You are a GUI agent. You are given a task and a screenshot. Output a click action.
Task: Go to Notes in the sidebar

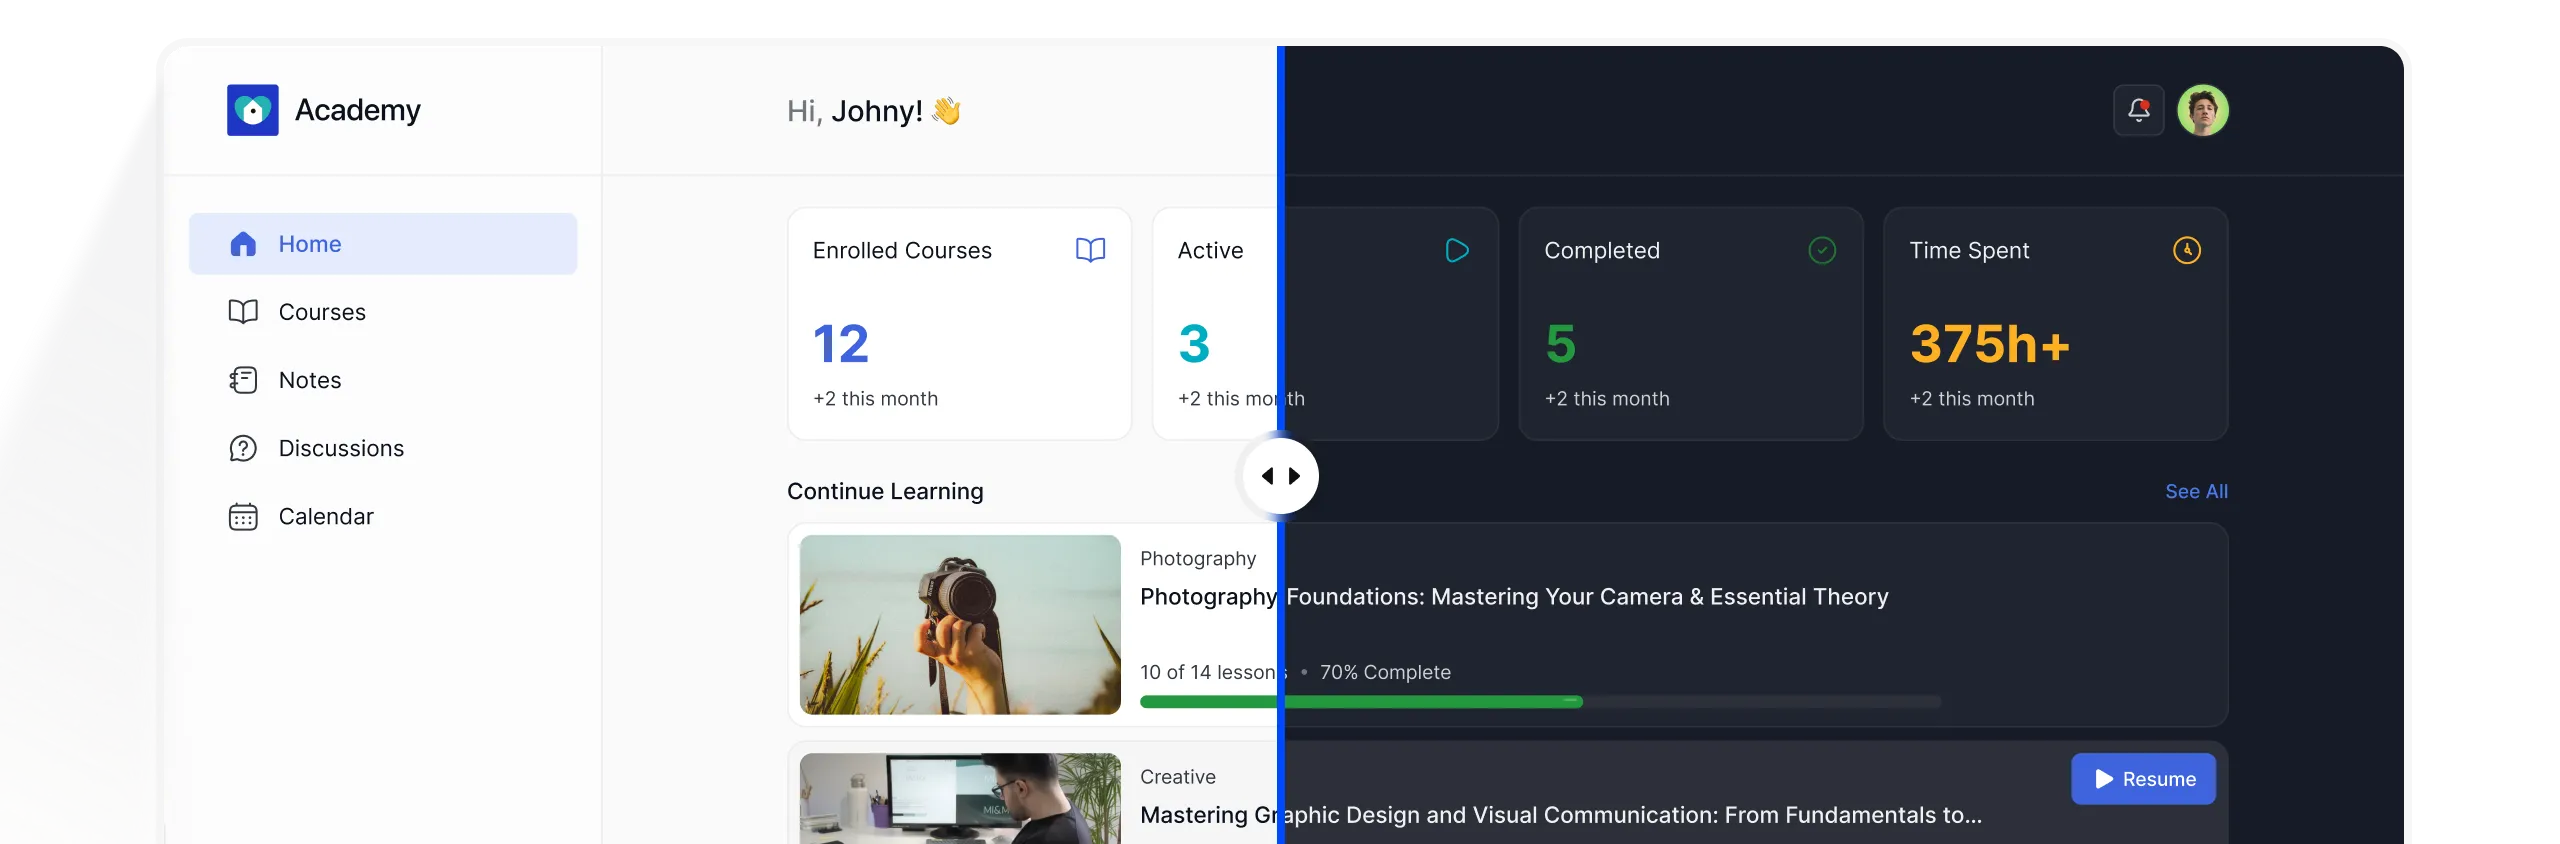point(383,380)
